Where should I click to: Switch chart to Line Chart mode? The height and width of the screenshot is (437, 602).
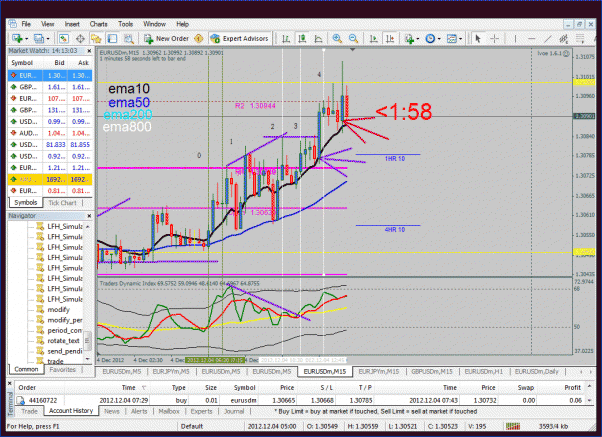coord(318,38)
